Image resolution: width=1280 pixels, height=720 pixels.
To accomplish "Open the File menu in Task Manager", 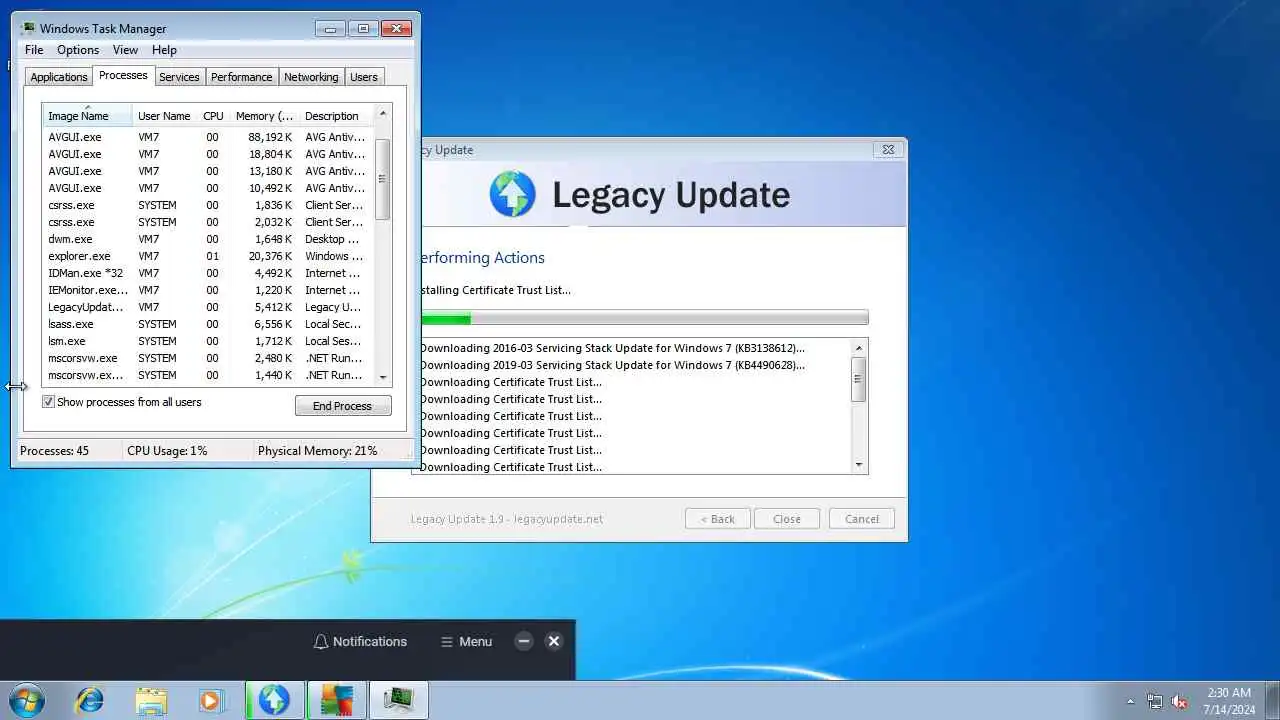I will pos(34,50).
